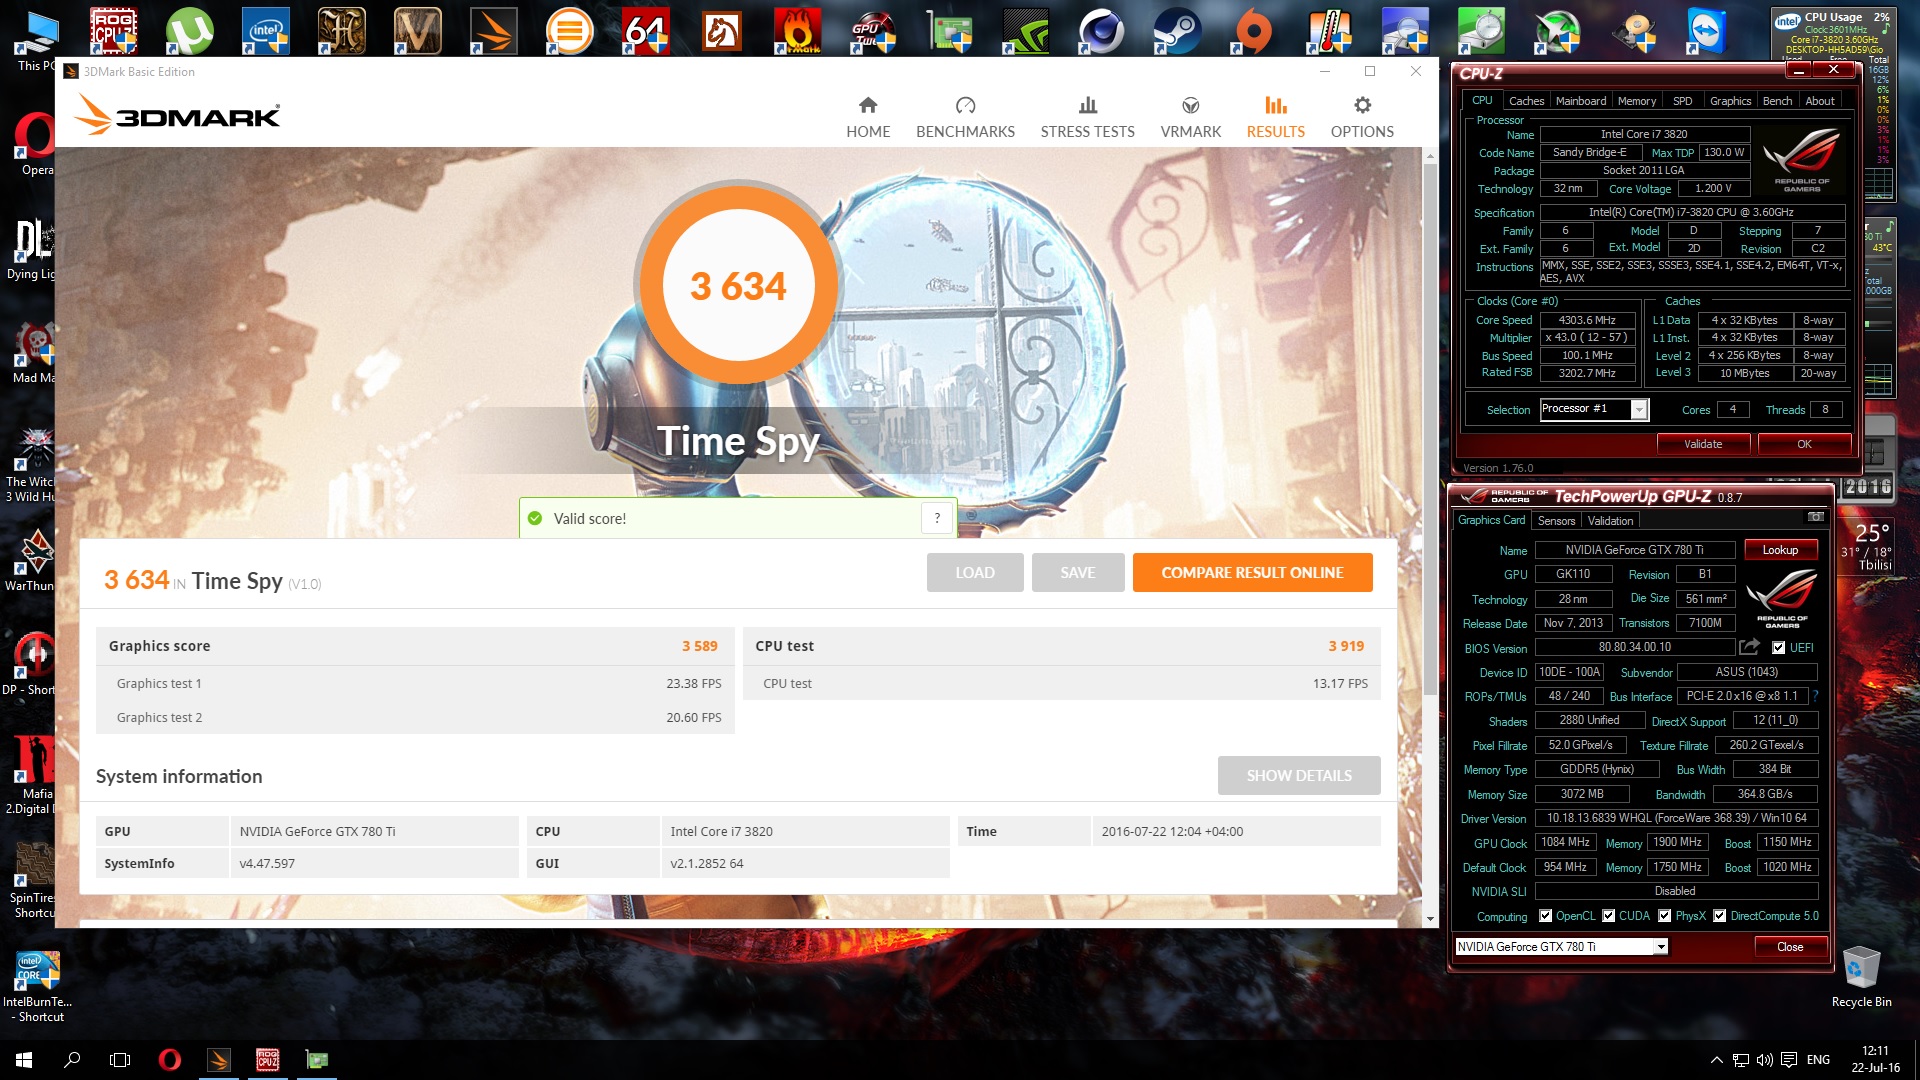Expand system tray hidden icons chevron
The image size is (1920, 1080).
pyautogui.click(x=1716, y=1060)
